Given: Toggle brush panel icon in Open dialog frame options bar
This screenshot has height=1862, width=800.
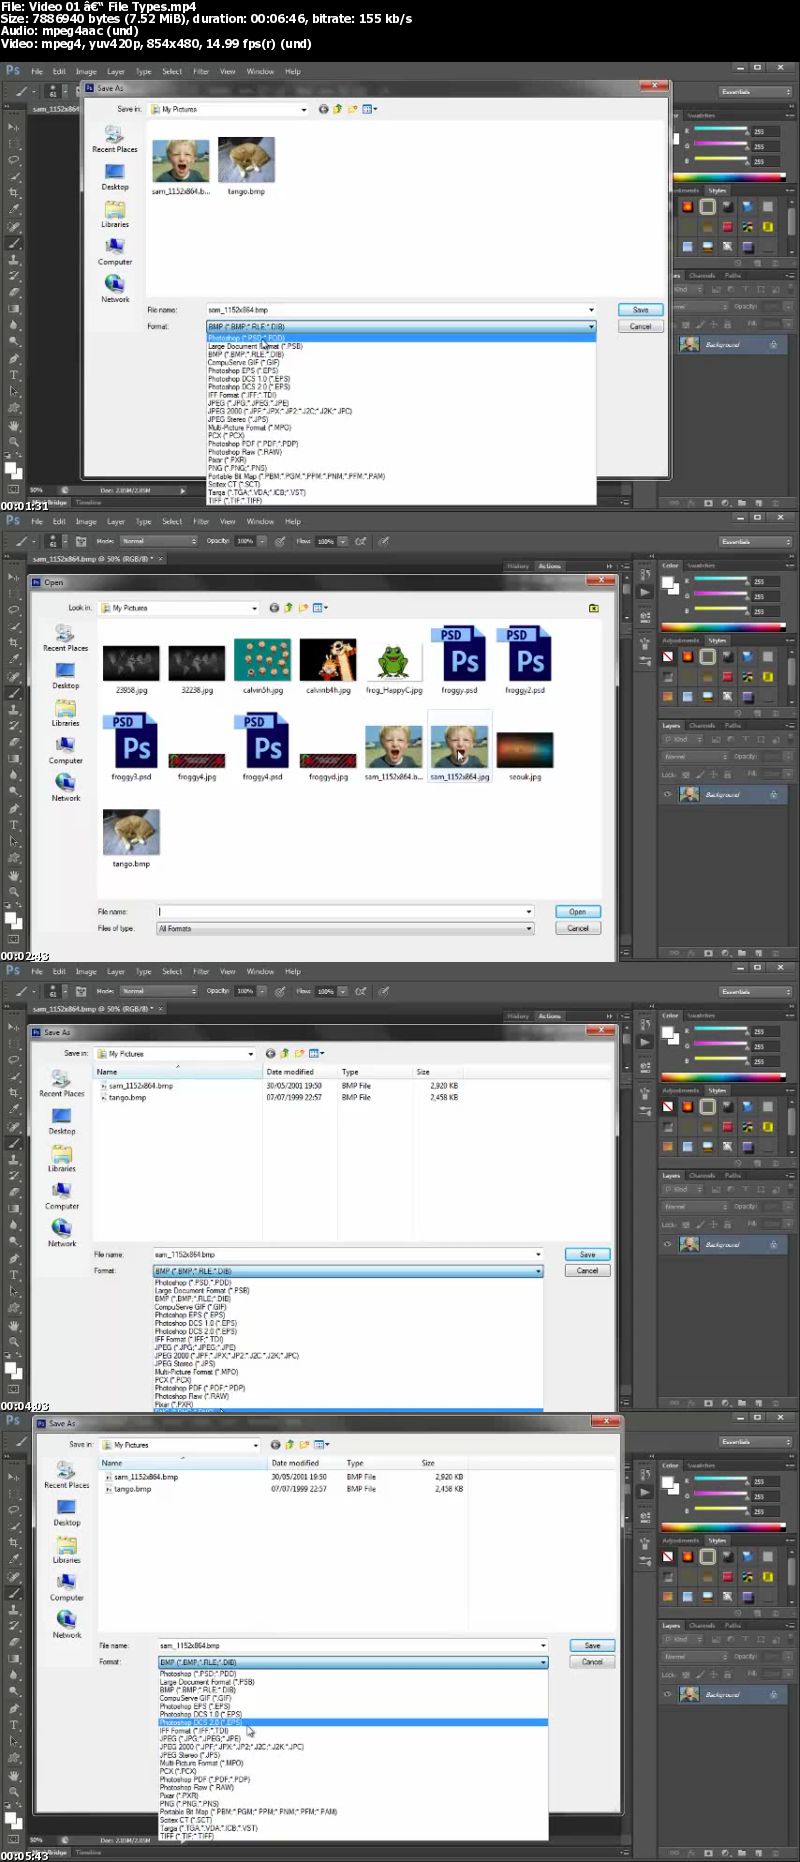Looking at the screenshot, I should (x=80, y=541).
